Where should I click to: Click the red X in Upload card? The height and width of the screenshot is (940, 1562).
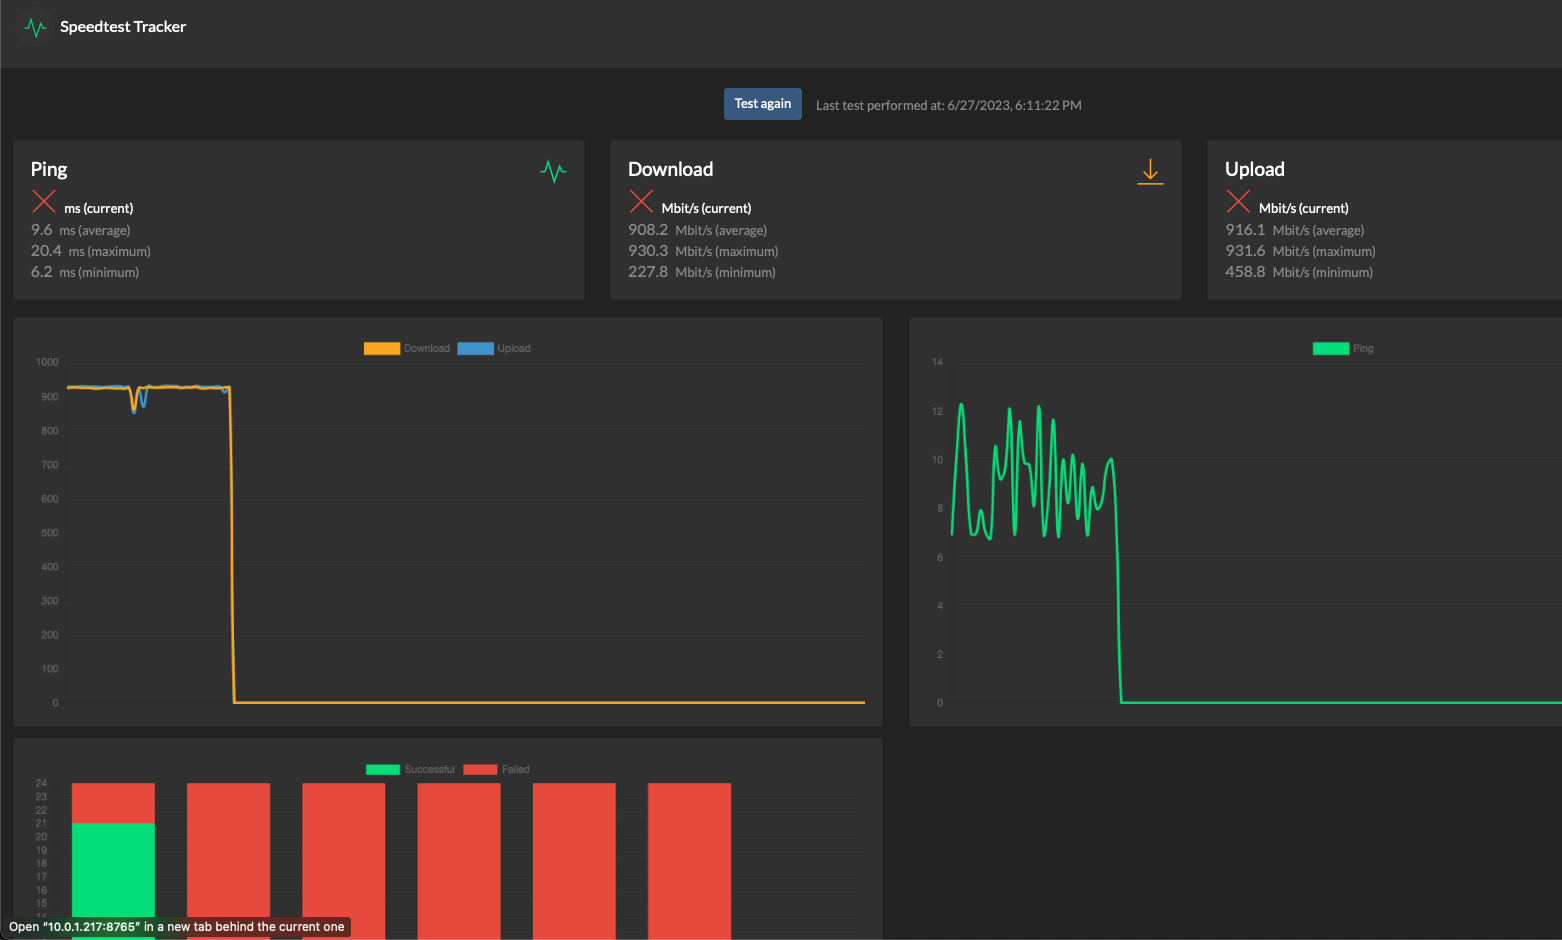point(1238,201)
